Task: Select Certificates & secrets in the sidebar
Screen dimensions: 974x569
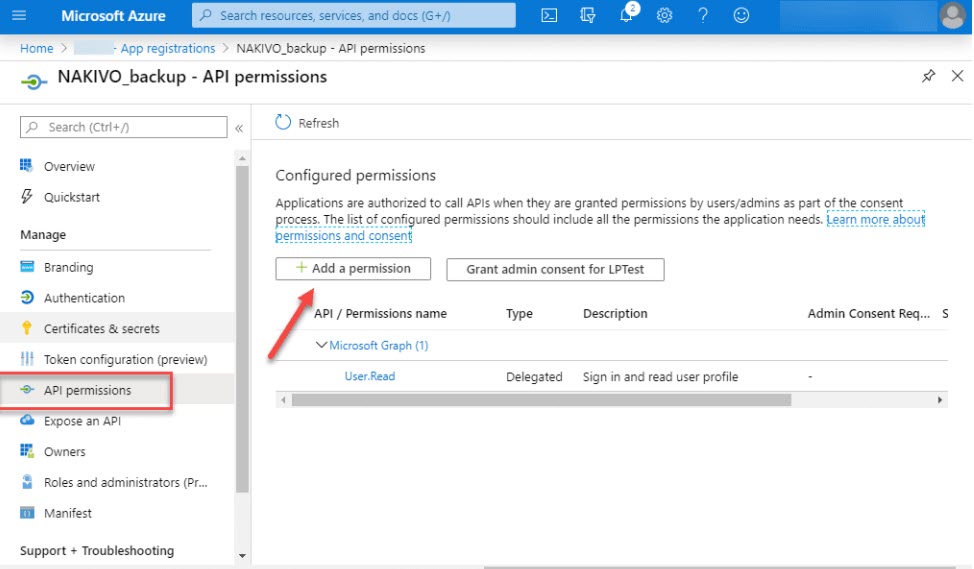Action: click(101, 329)
